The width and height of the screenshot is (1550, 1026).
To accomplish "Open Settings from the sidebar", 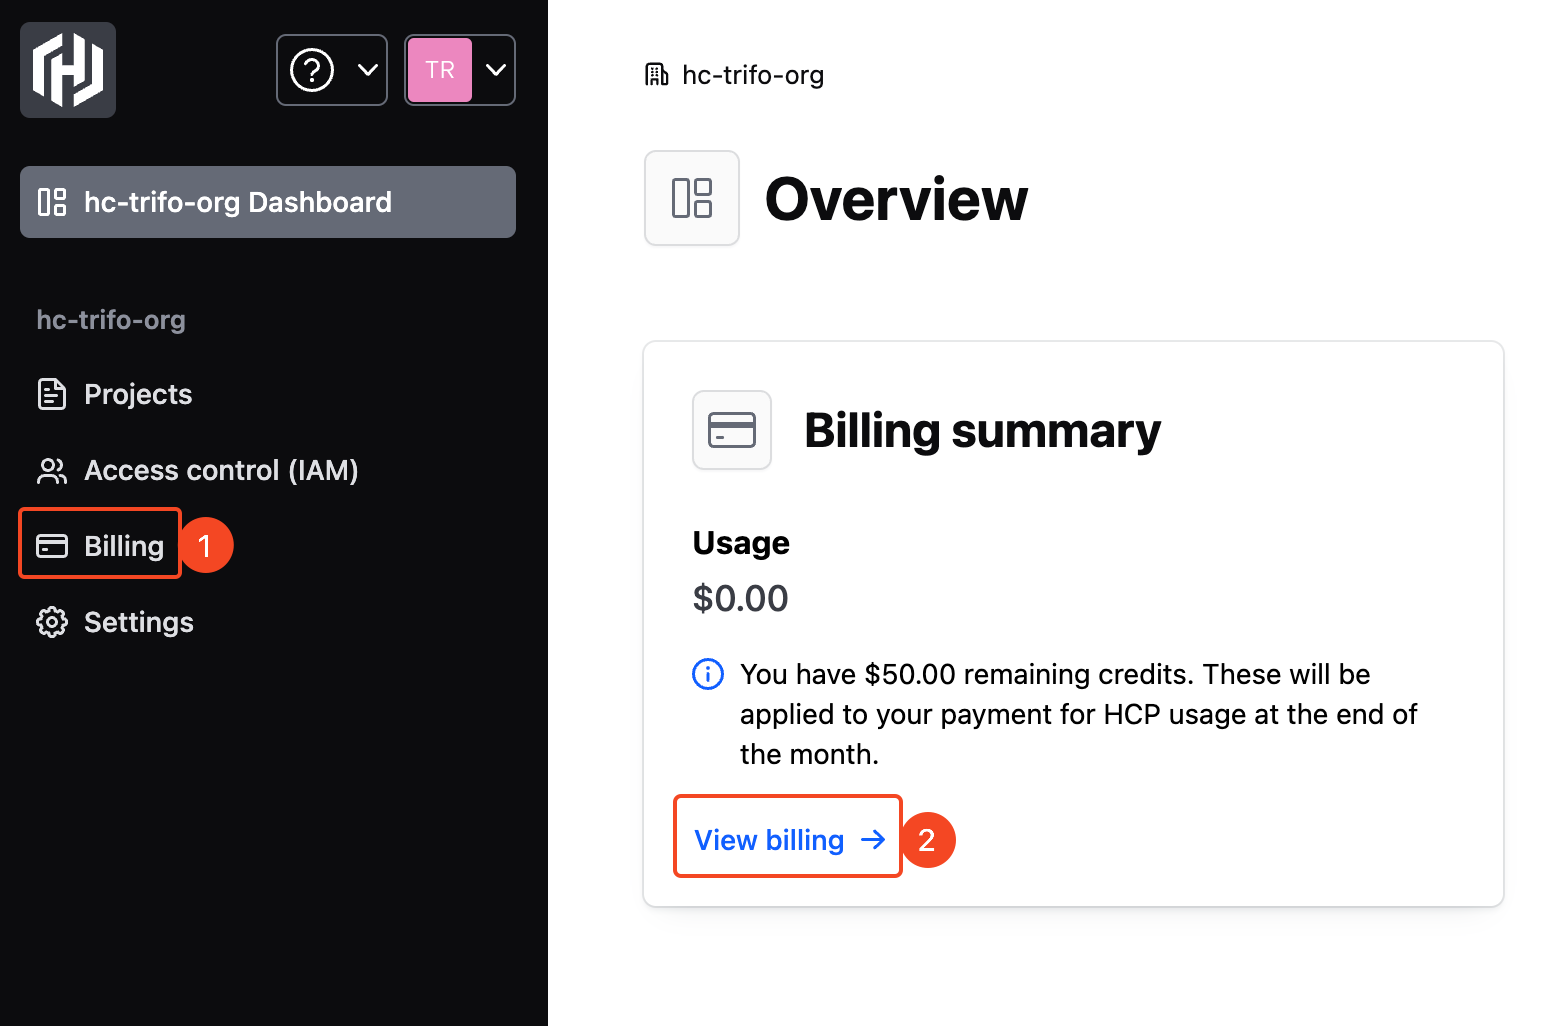I will 138,622.
